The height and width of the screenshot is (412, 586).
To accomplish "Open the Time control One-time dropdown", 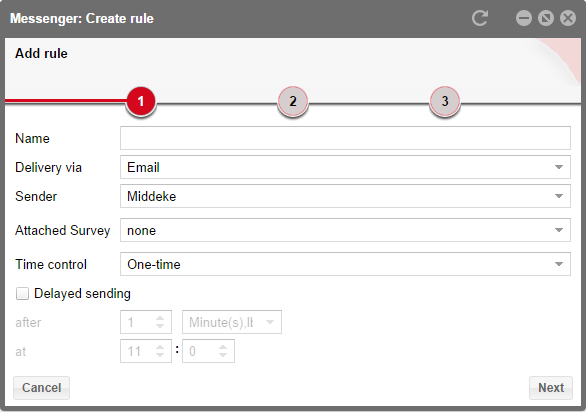I will pos(345,264).
